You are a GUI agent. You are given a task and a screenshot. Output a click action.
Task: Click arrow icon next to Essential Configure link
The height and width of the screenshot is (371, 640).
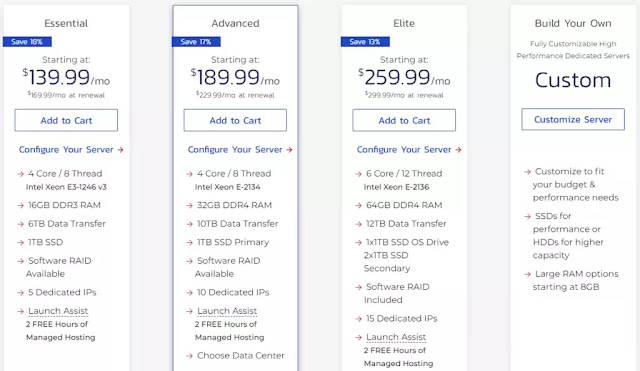[120, 150]
